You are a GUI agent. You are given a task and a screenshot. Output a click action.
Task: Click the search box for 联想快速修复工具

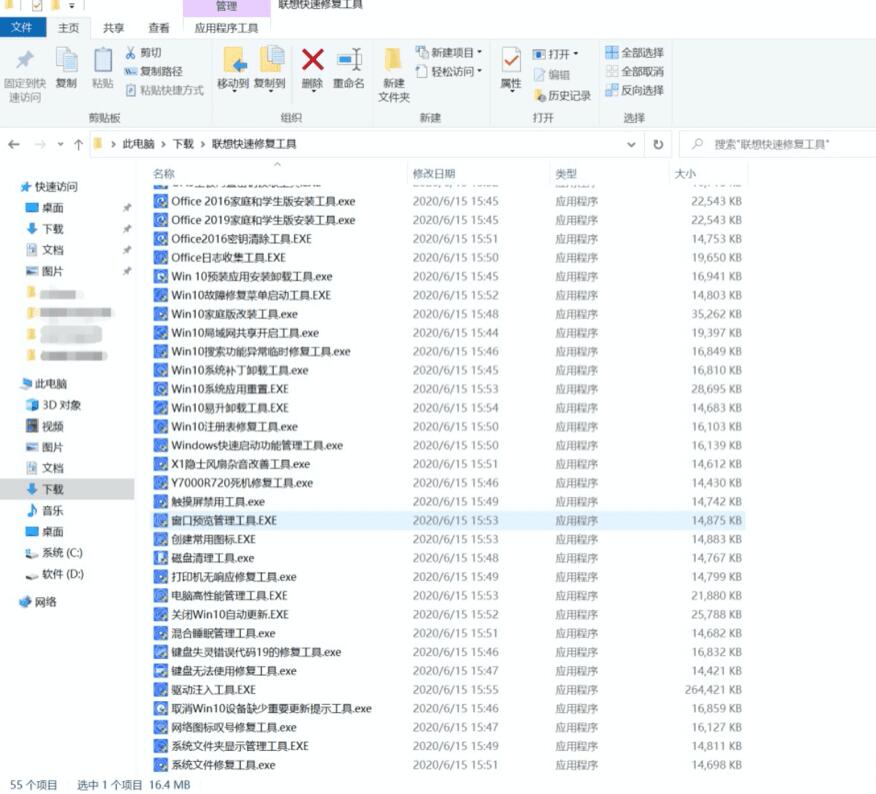point(778,144)
